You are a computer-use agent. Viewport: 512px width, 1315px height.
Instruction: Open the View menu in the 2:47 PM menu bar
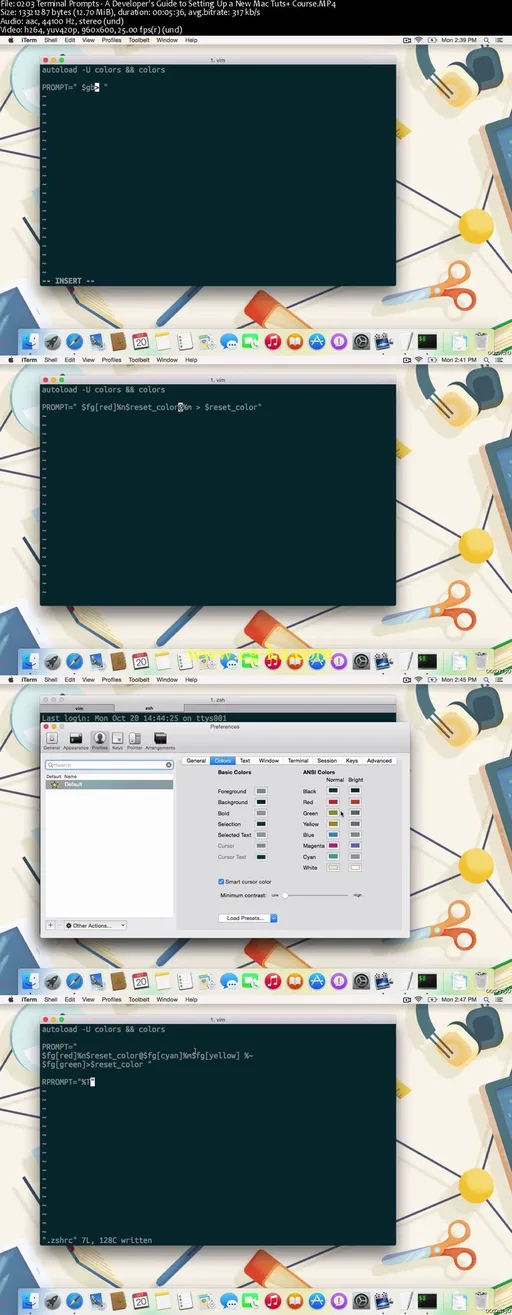[x=89, y=999]
